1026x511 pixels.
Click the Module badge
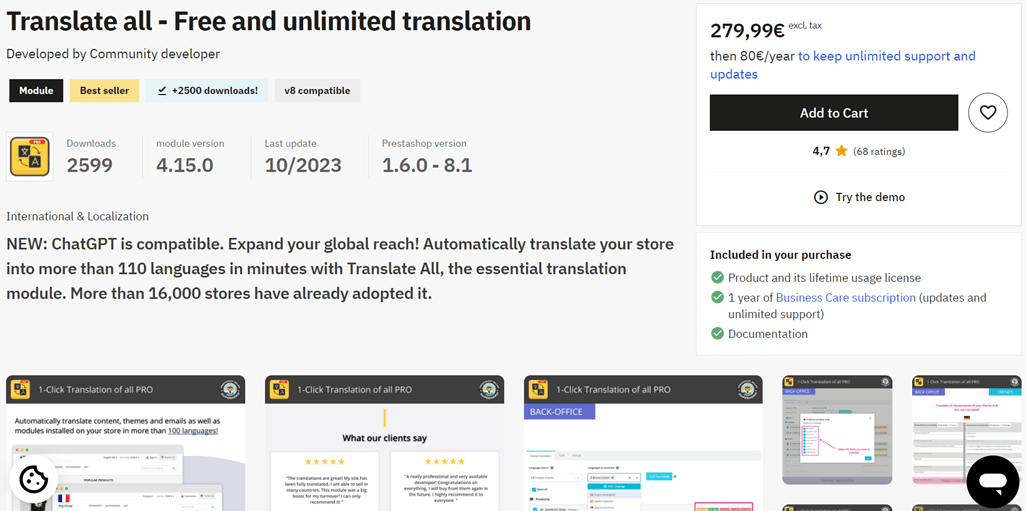(x=36, y=91)
